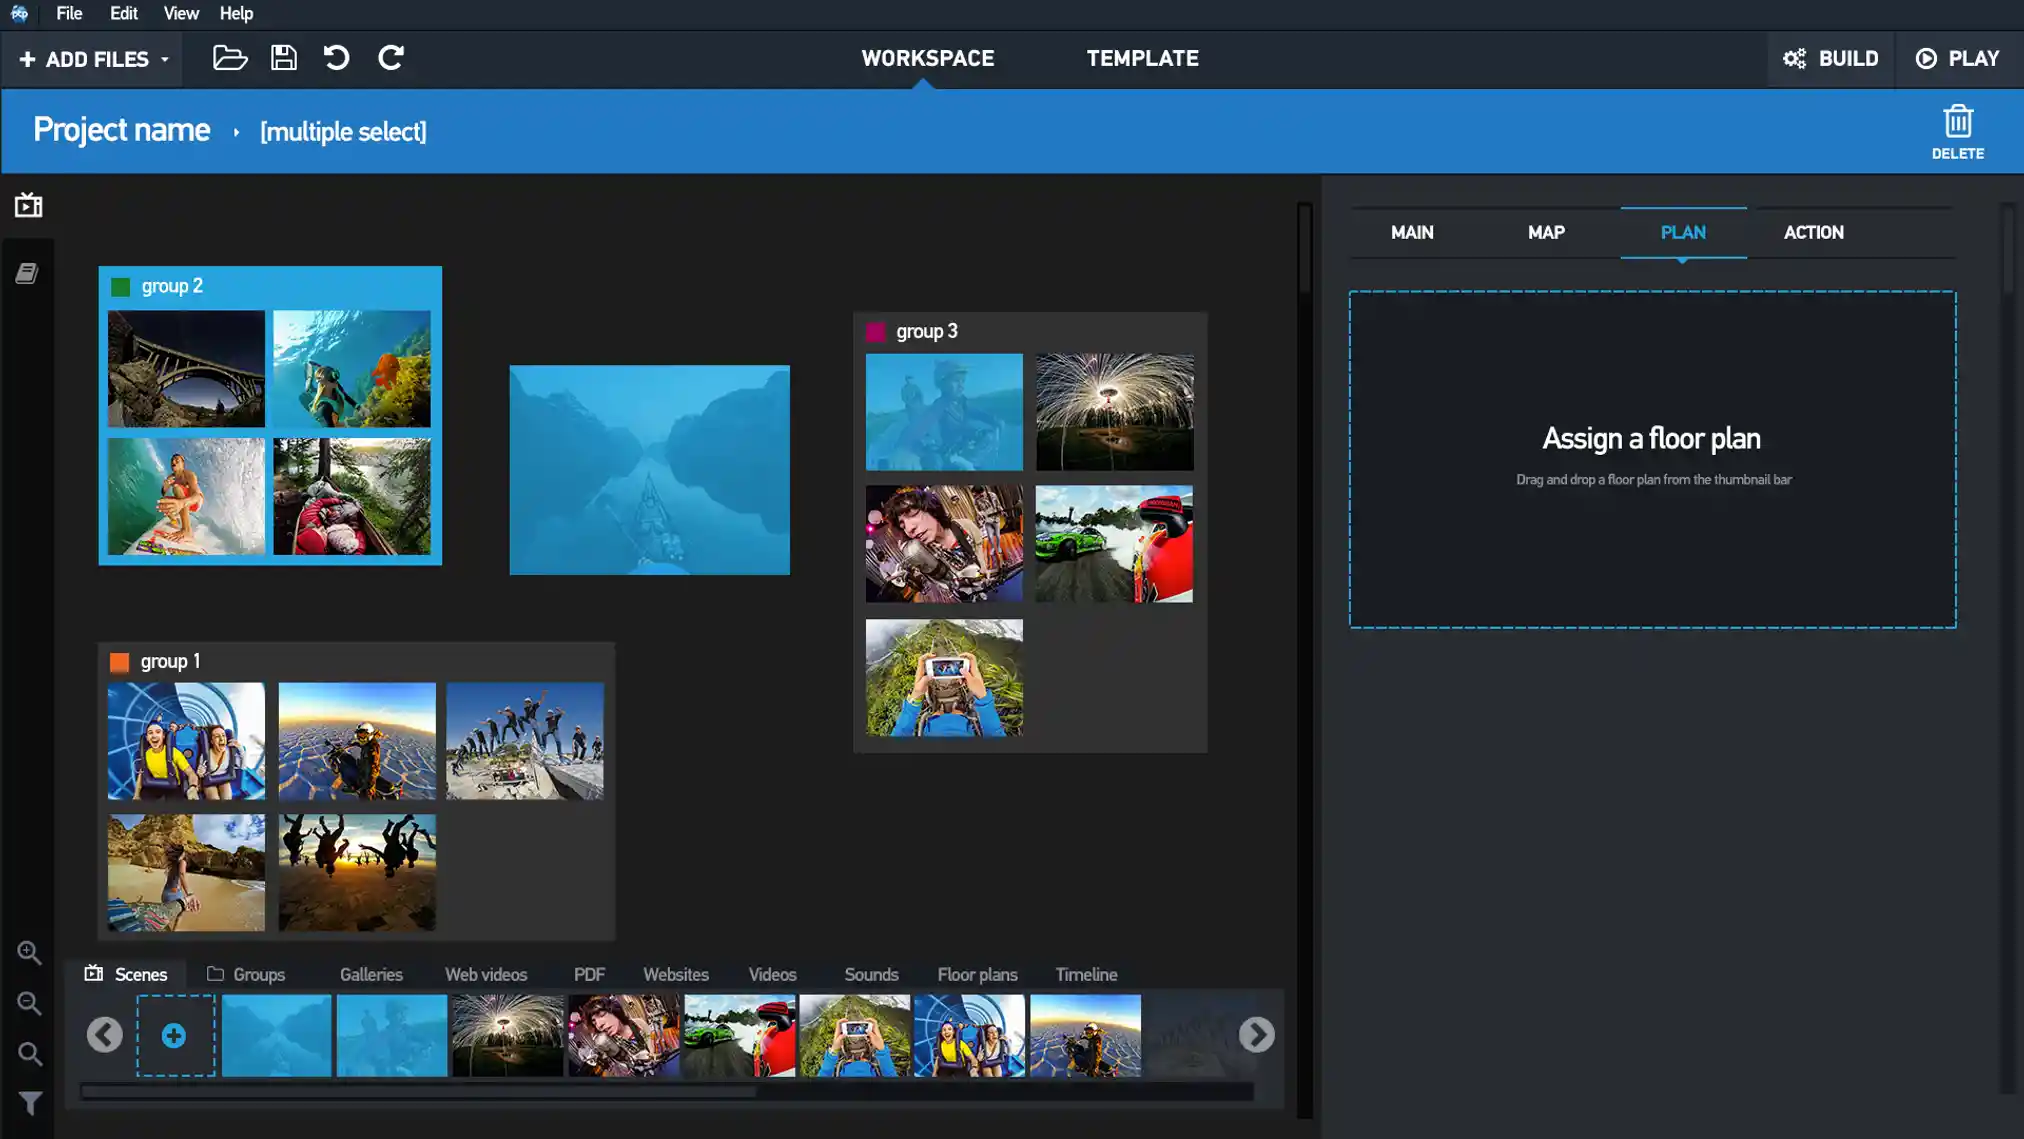Click the DELETE trash icon
Screen dimensions: 2024x1139
1957,132
